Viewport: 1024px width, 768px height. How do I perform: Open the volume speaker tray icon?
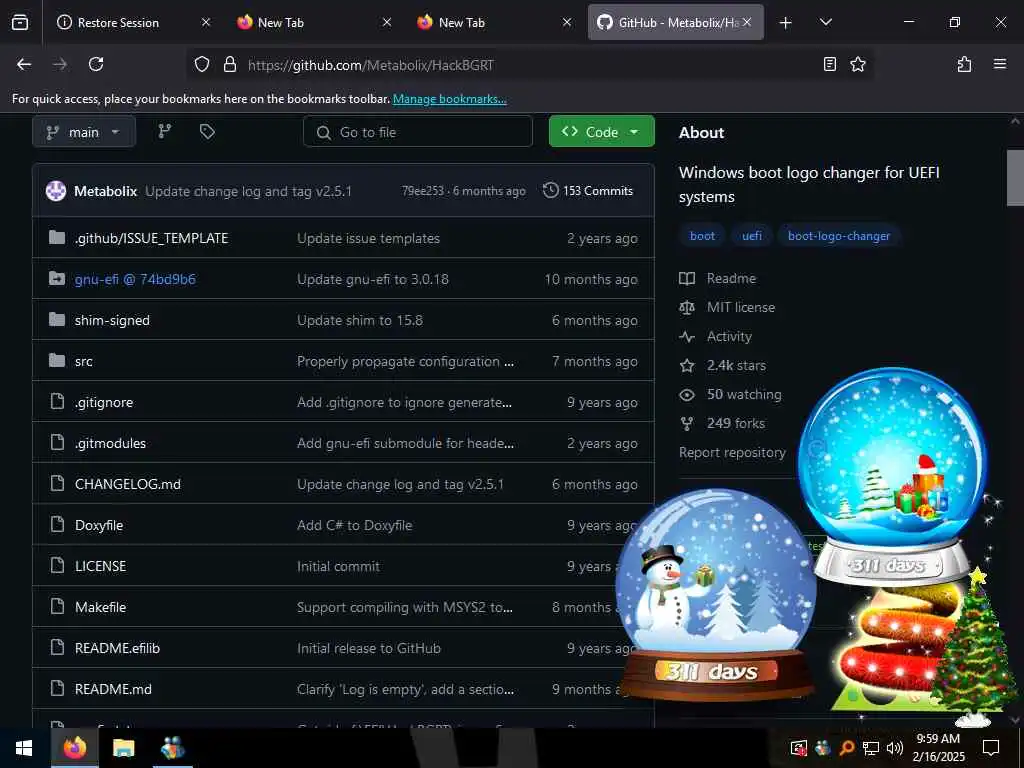tap(895, 748)
